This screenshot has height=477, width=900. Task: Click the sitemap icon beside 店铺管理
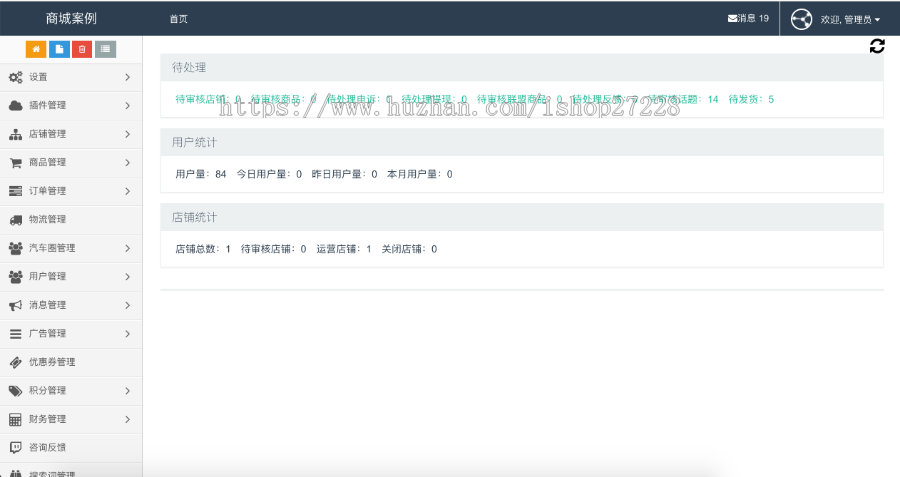(x=15, y=134)
